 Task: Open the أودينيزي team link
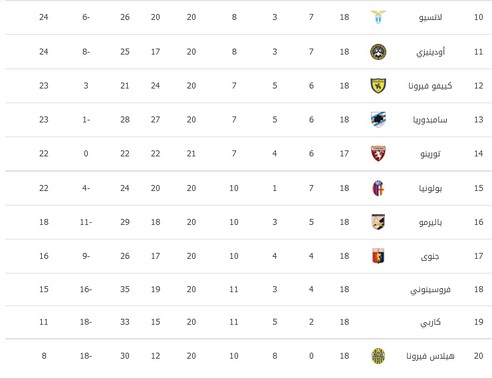coord(430,52)
